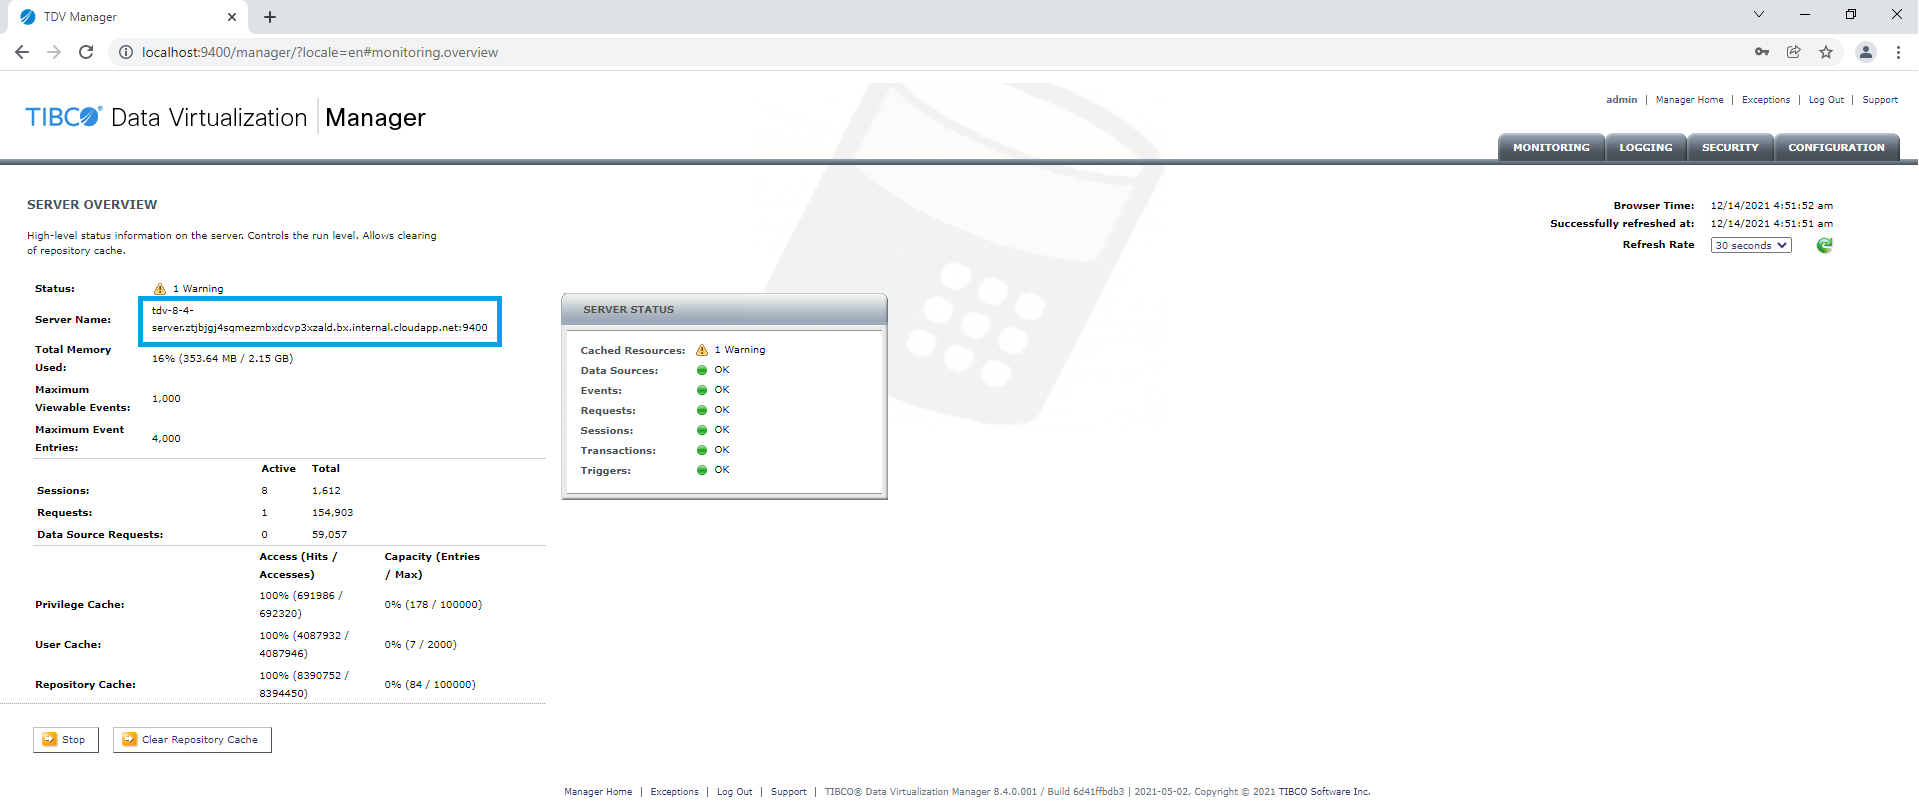
Task: Open the LOGGING tab
Action: click(x=1646, y=147)
